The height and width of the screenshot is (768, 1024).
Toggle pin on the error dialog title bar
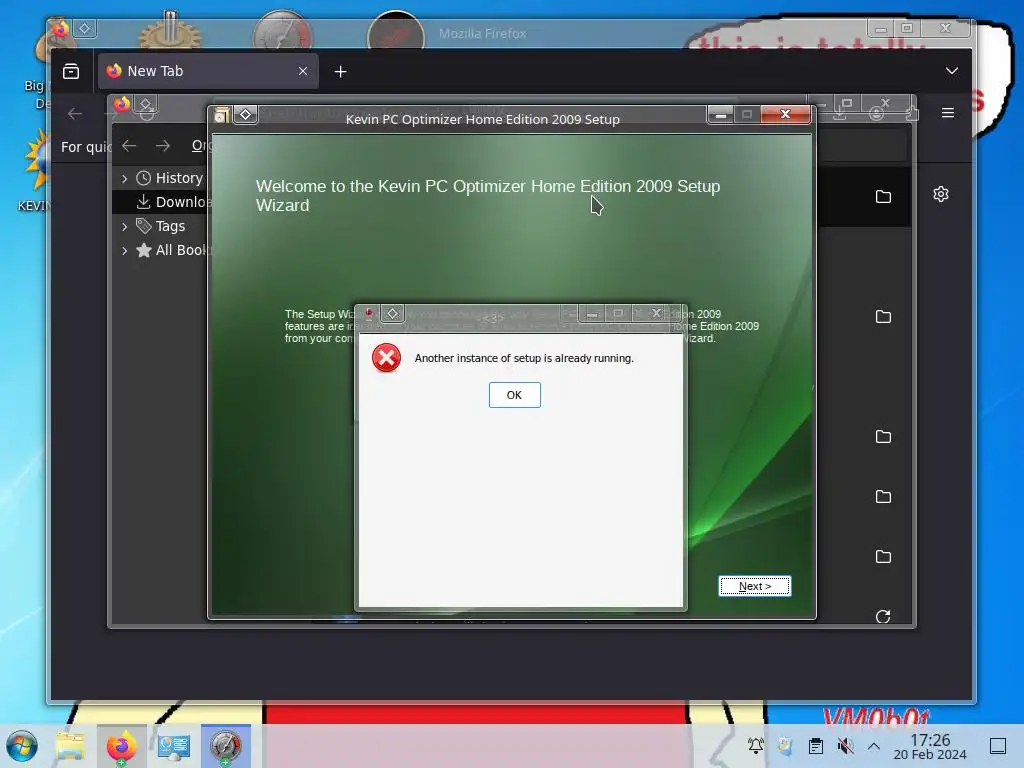click(x=392, y=313)
